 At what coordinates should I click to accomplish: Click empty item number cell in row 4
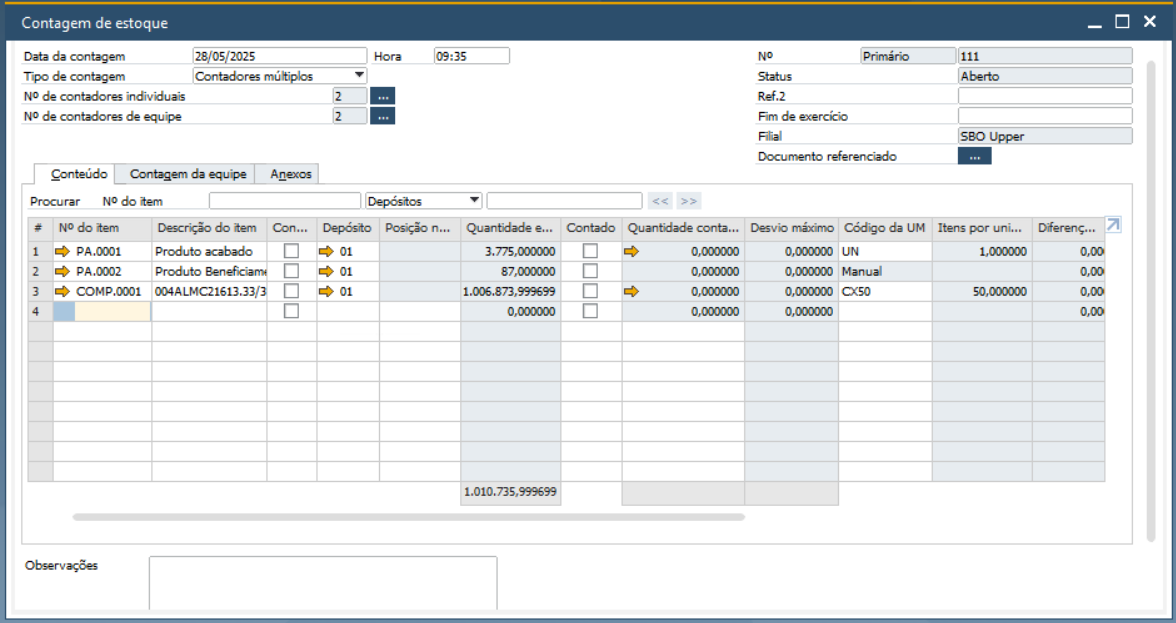click(x=102, y=311)
